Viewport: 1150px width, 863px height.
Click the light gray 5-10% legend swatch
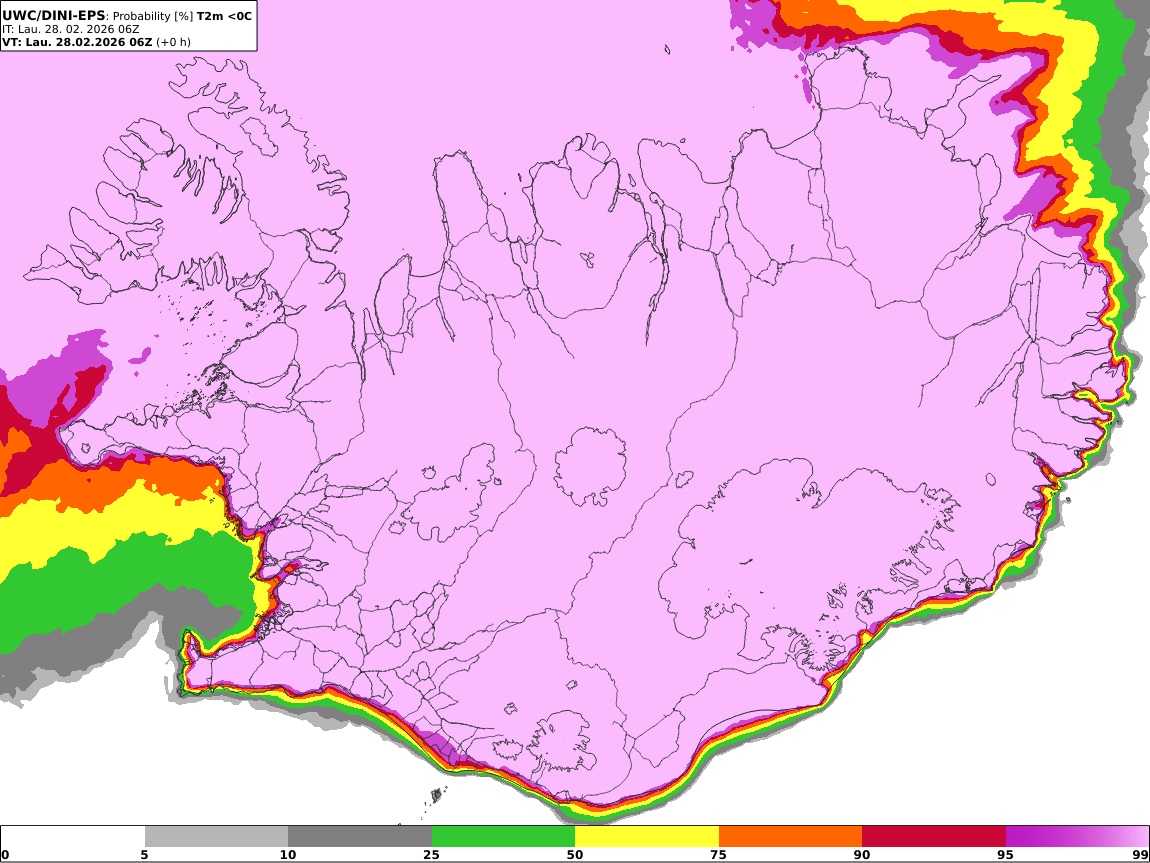coord(216,837)
